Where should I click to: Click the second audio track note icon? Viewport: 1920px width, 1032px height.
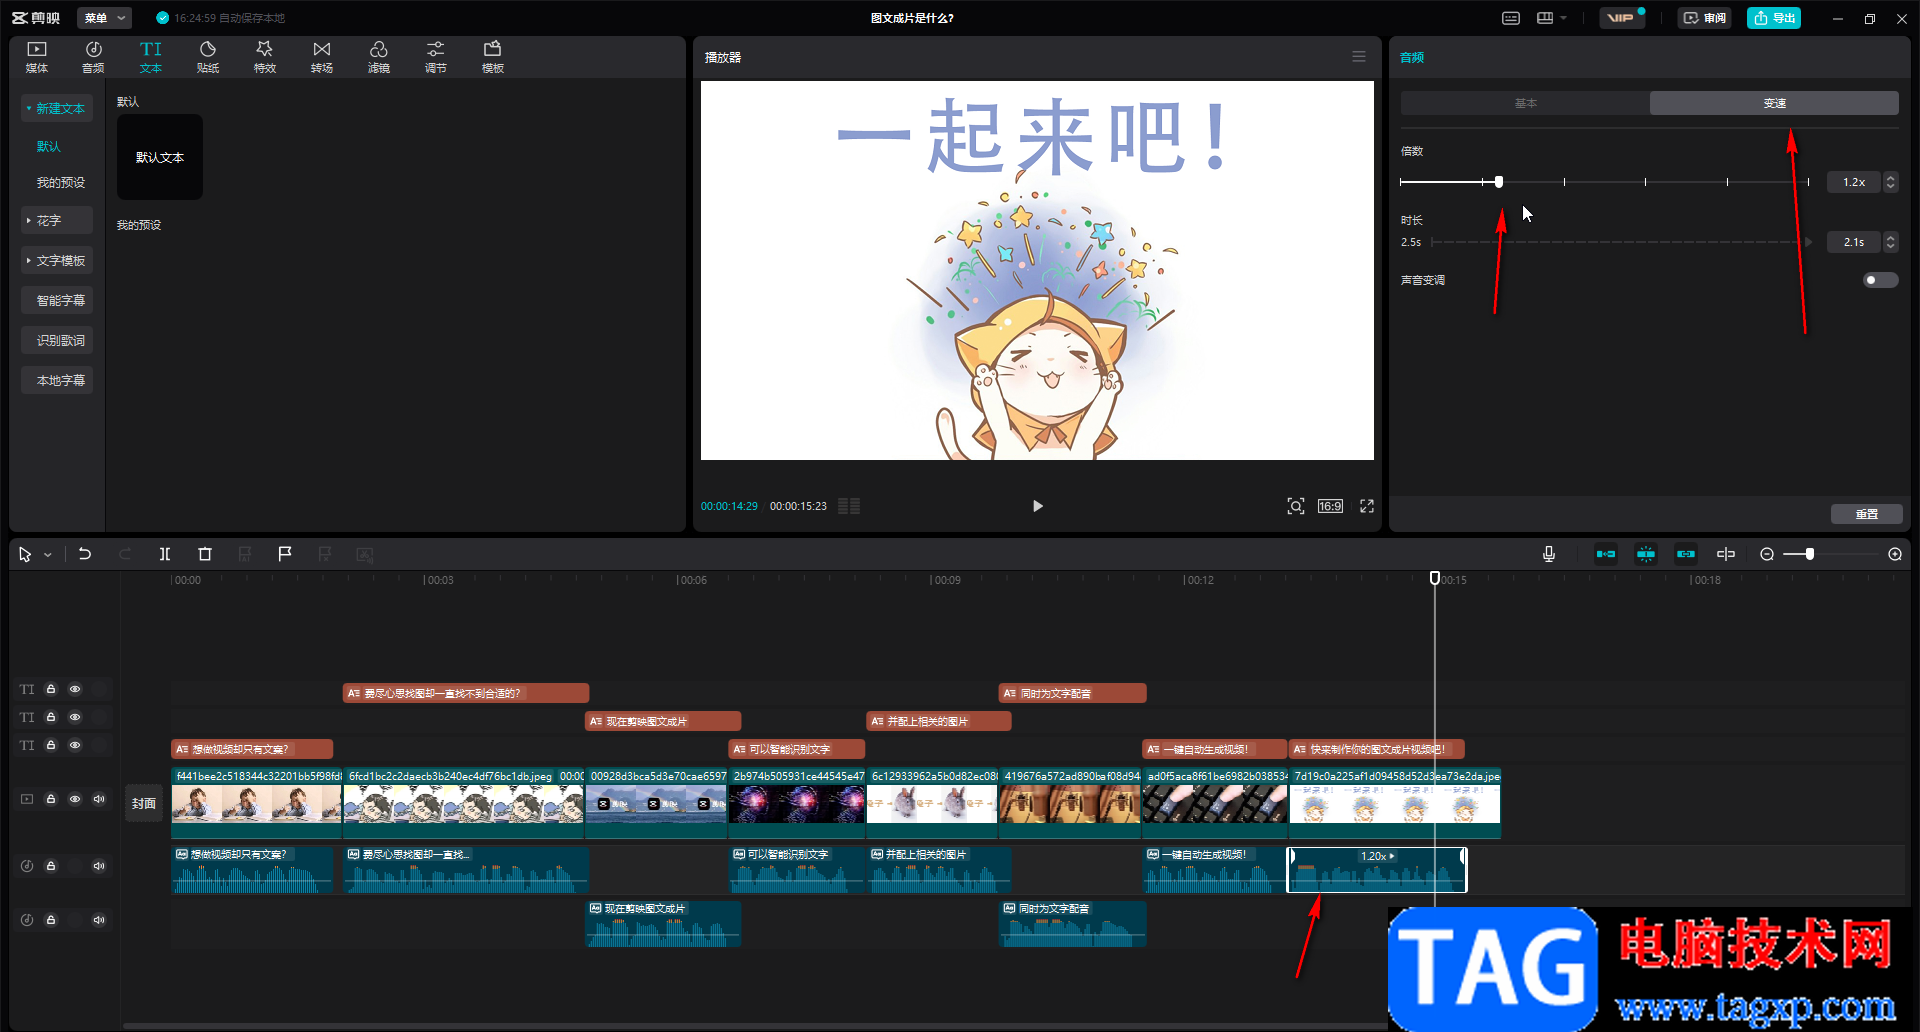pos(27,920)
